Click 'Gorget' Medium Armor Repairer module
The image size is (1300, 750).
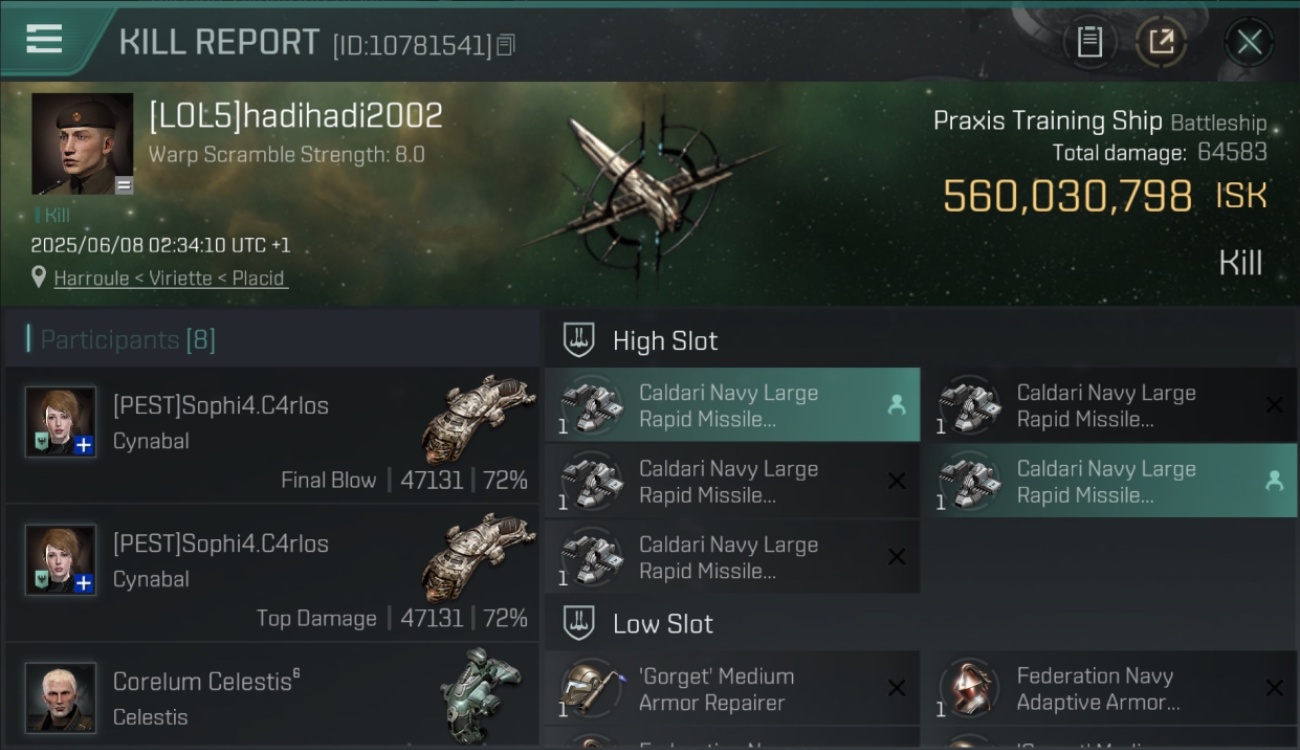pyautogui.click(x=732, y=688)
